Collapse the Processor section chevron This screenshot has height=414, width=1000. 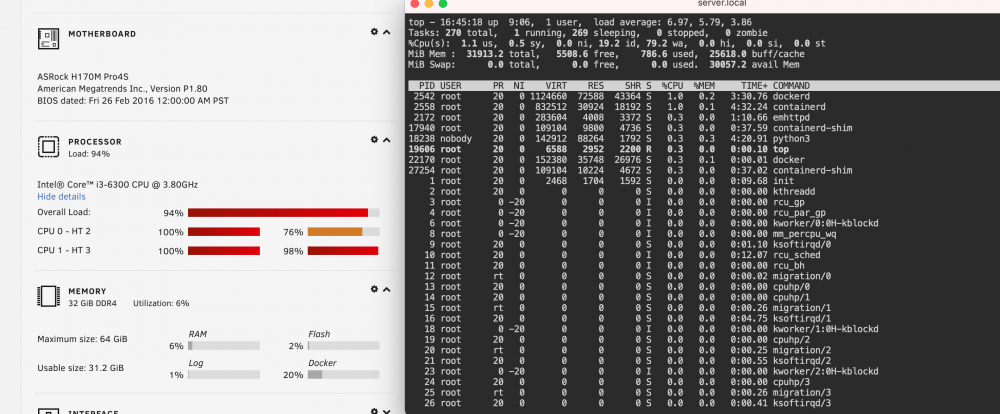(386, 140)
